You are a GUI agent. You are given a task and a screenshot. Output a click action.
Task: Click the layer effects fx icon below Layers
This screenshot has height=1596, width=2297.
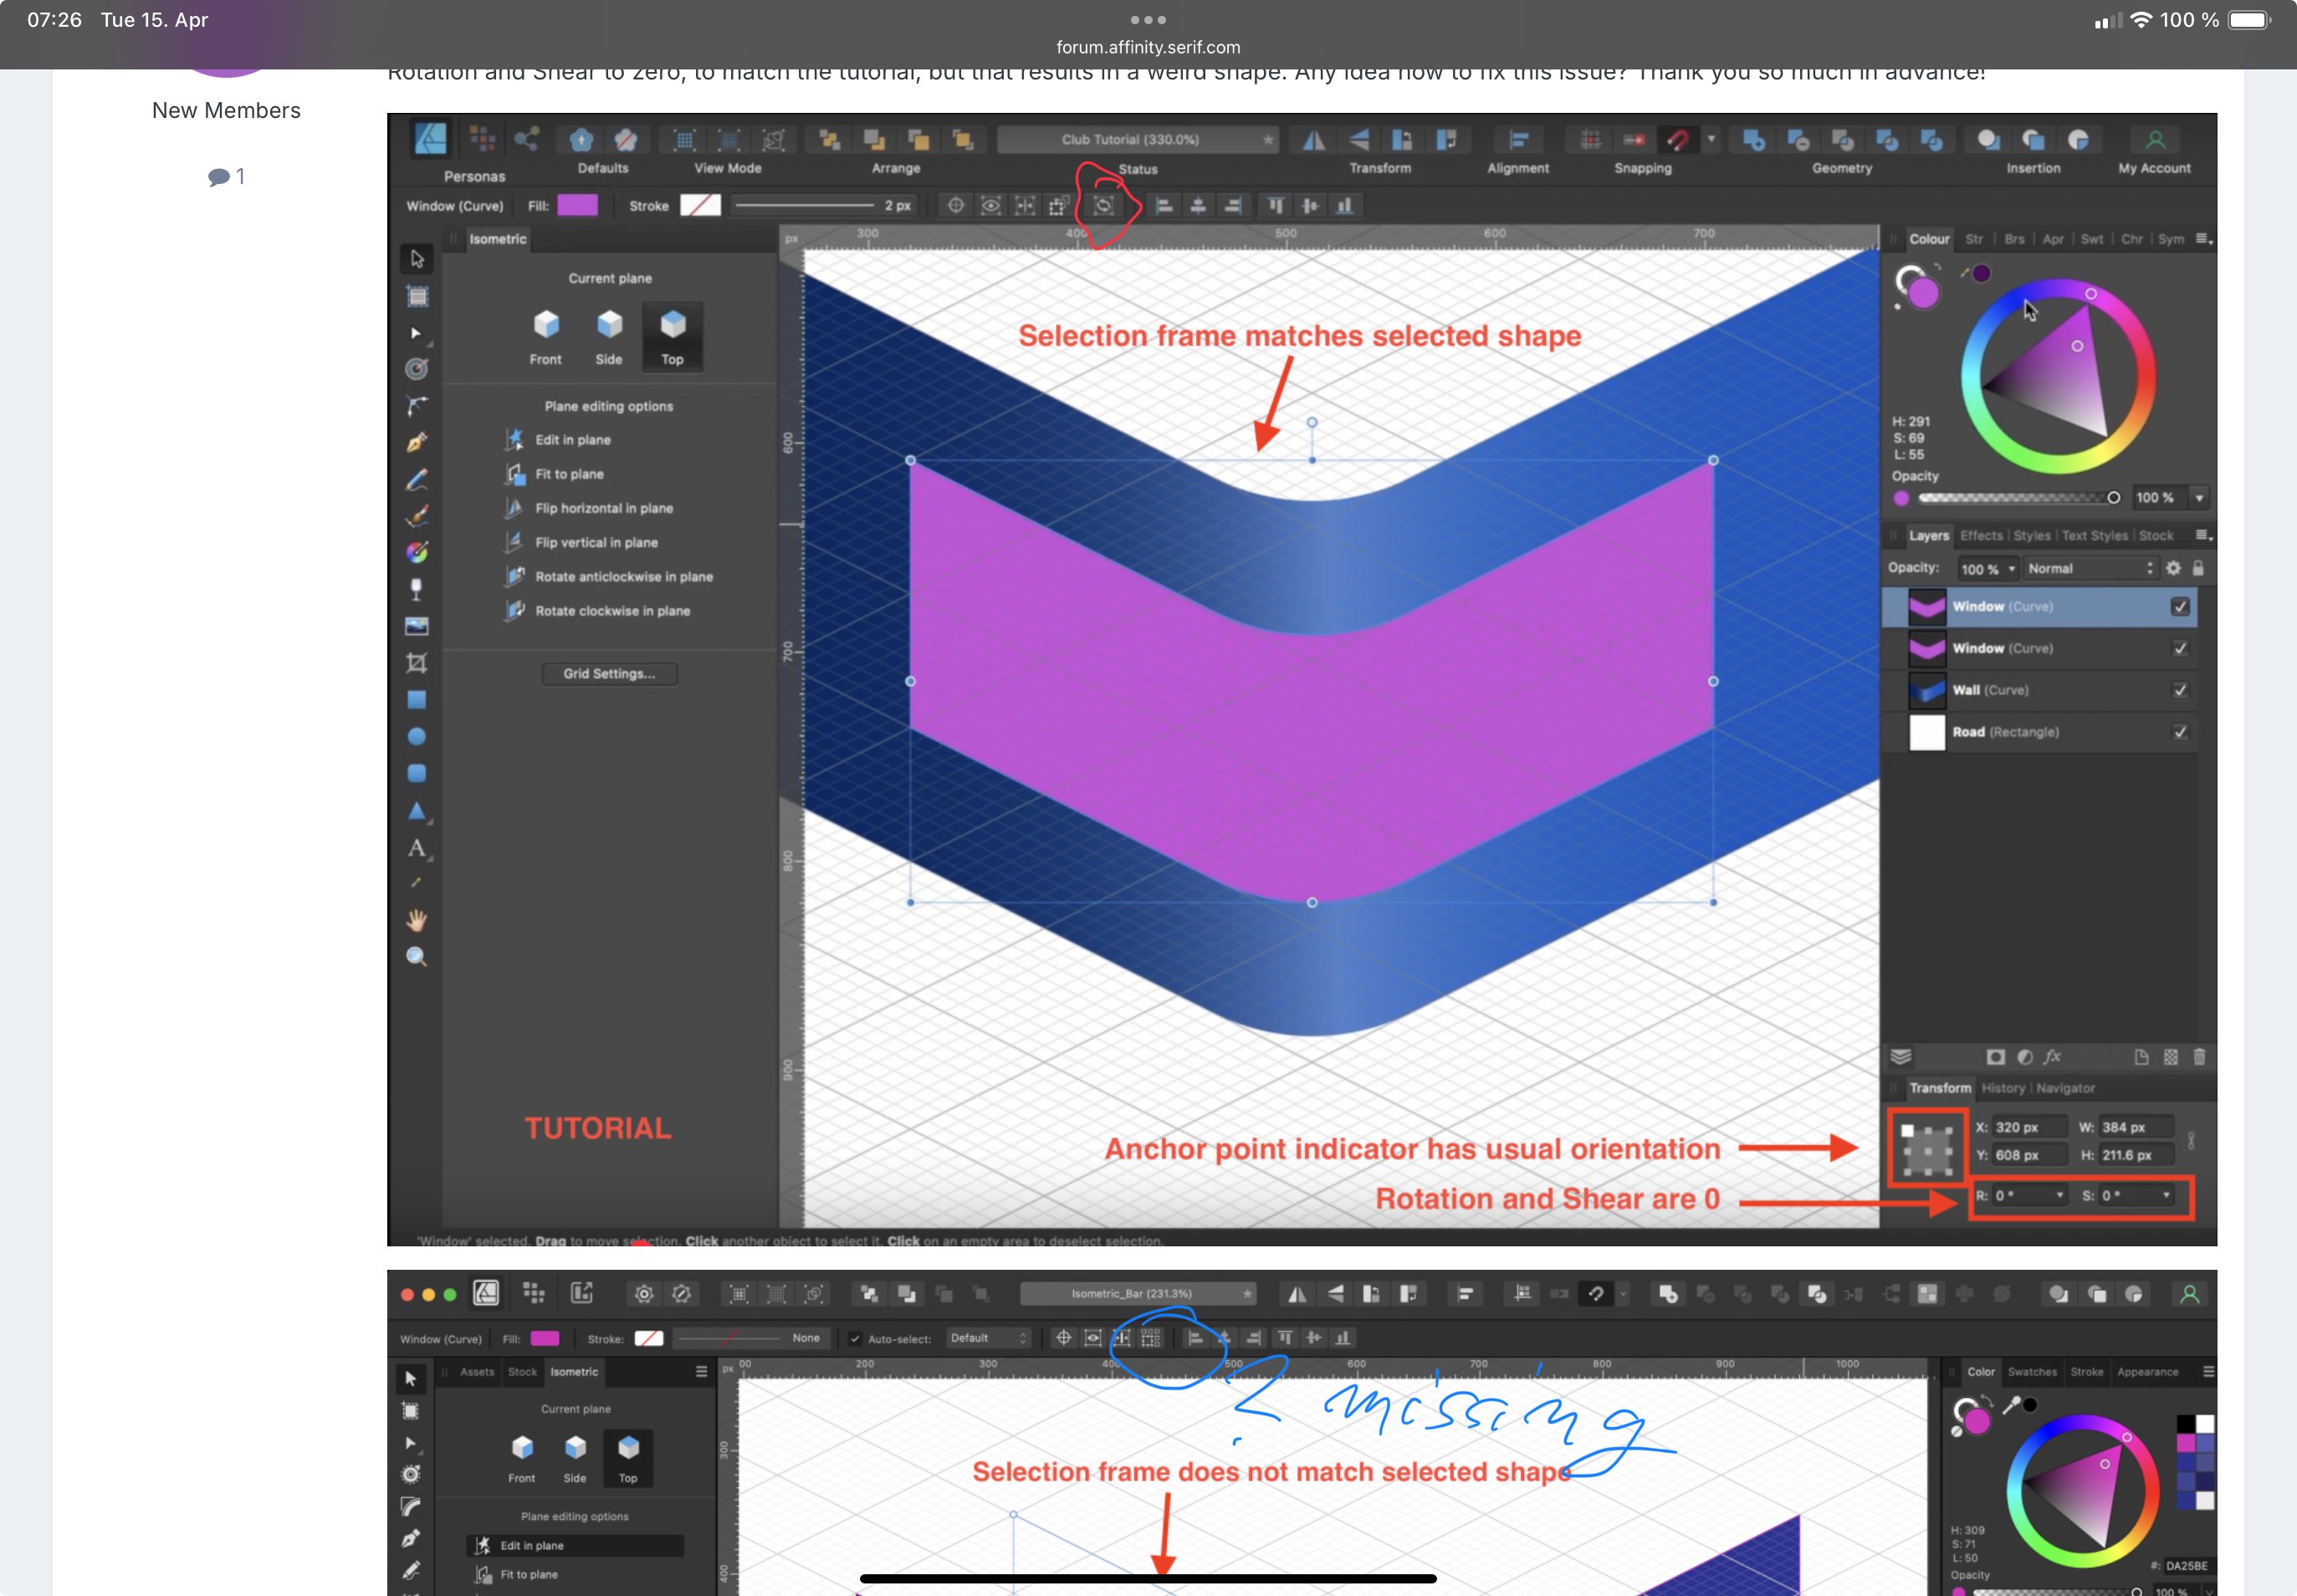[x=2052, y=1057]
